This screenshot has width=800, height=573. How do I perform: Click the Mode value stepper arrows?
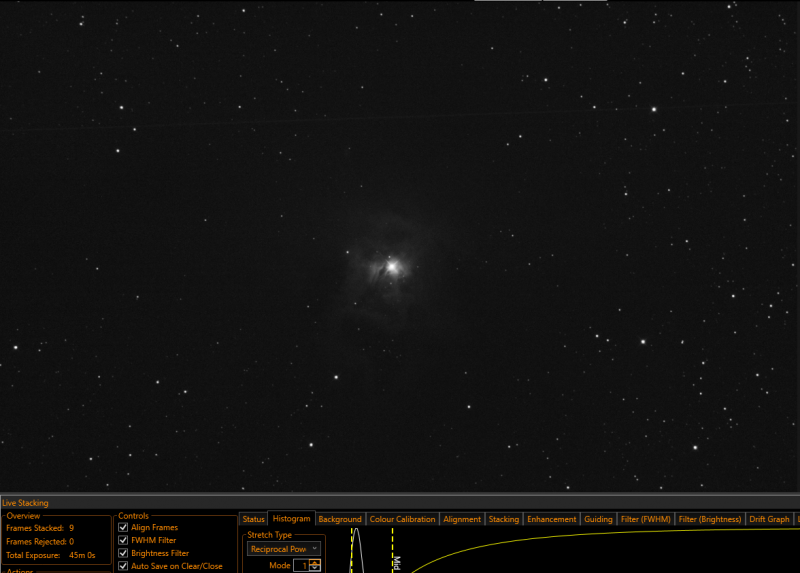[x=315, y=565]
